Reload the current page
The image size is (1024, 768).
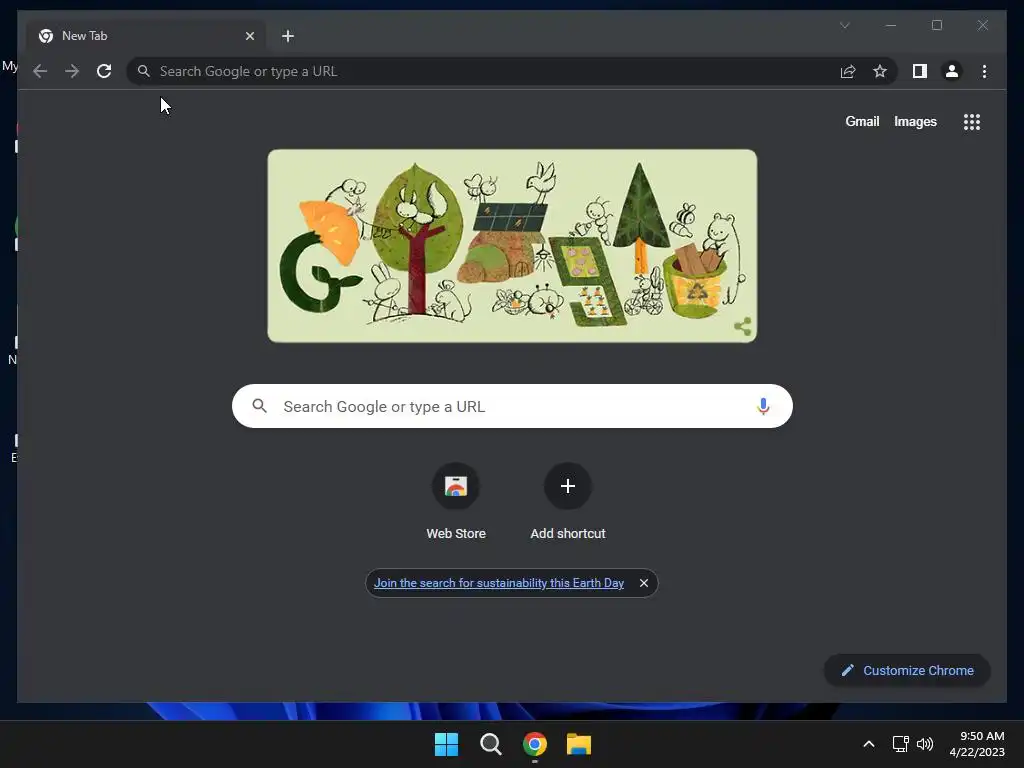pos(104,71)
